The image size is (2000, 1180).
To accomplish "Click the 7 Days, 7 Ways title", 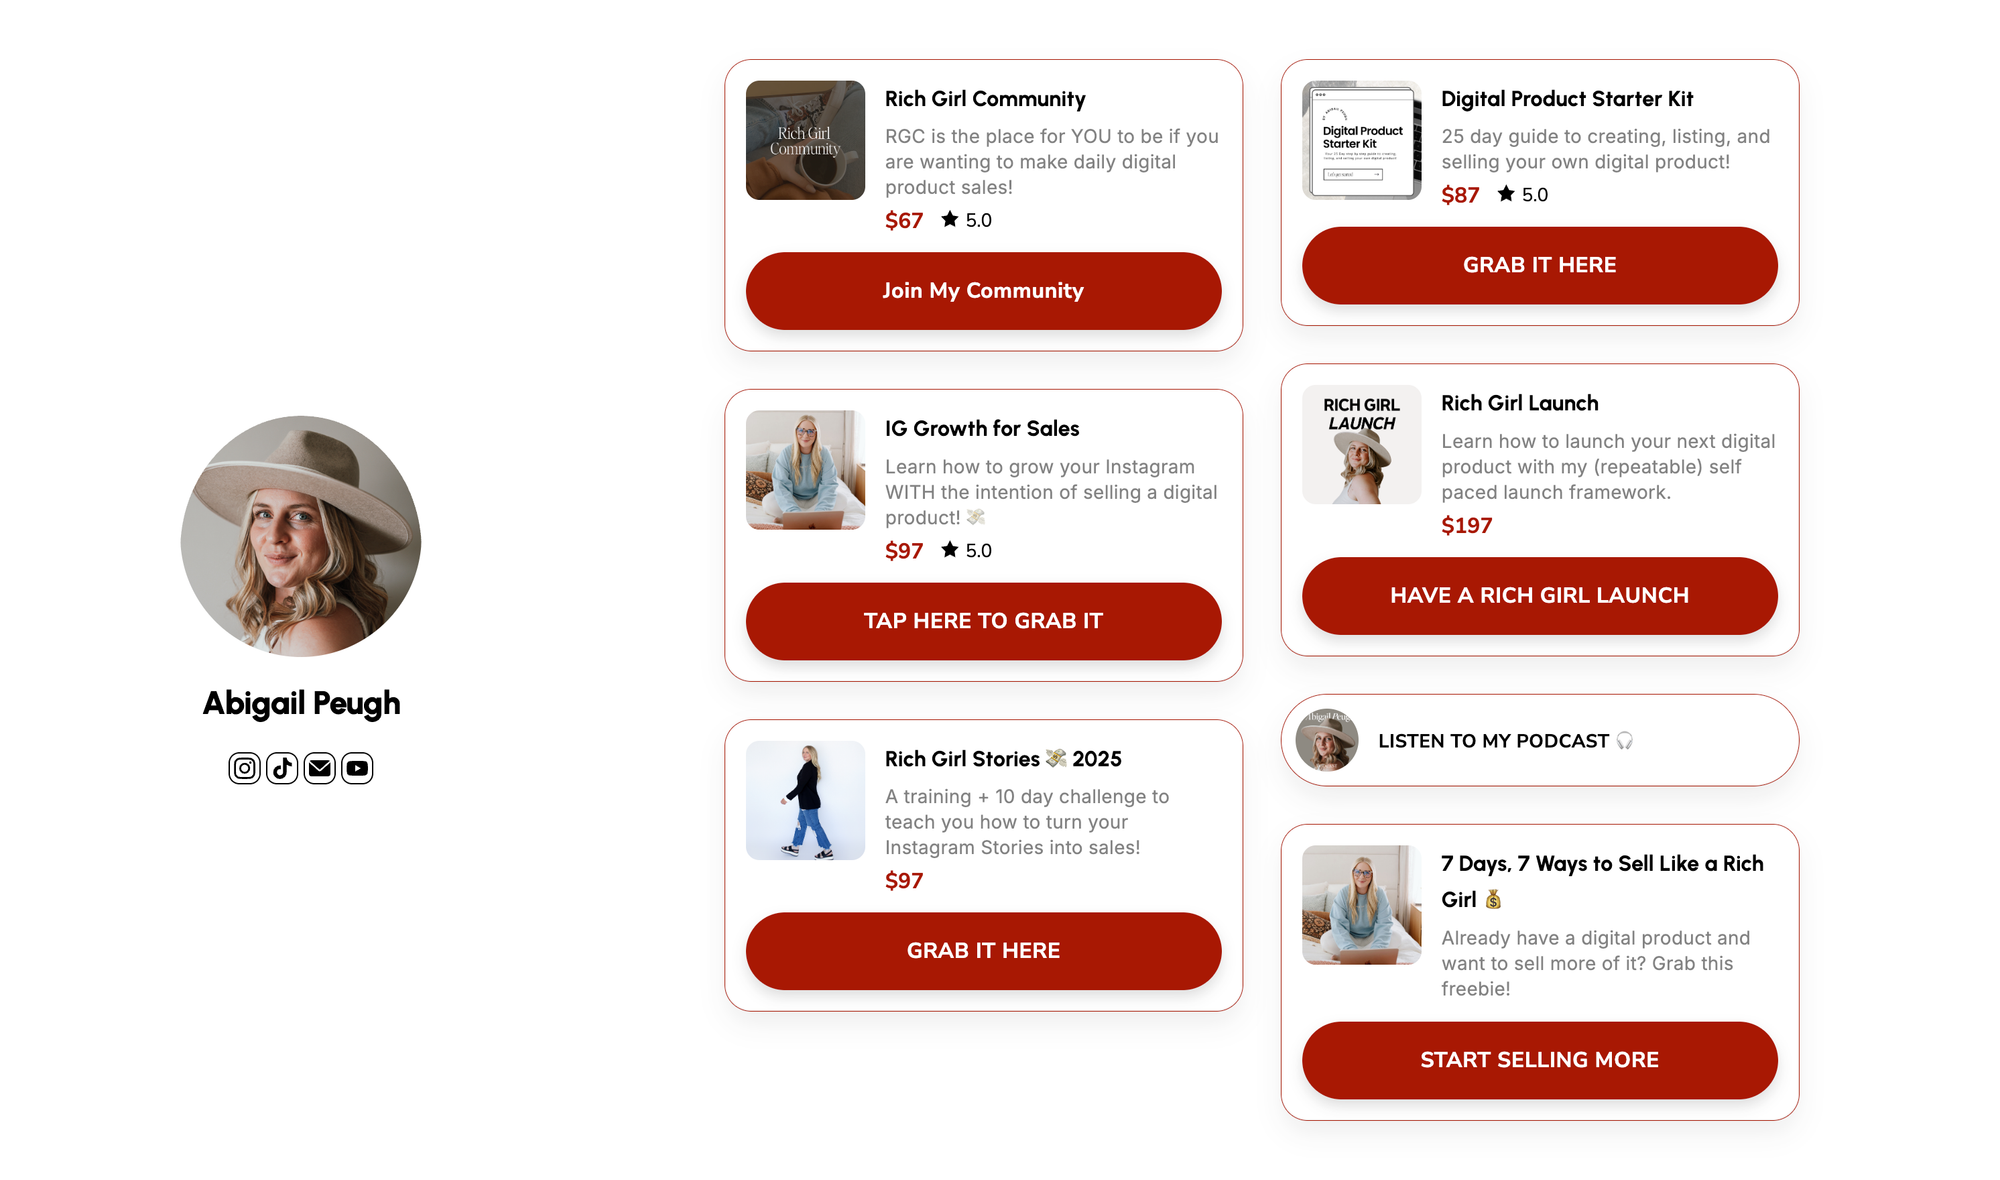I will pyautogui.click(x=1602, y=881).
